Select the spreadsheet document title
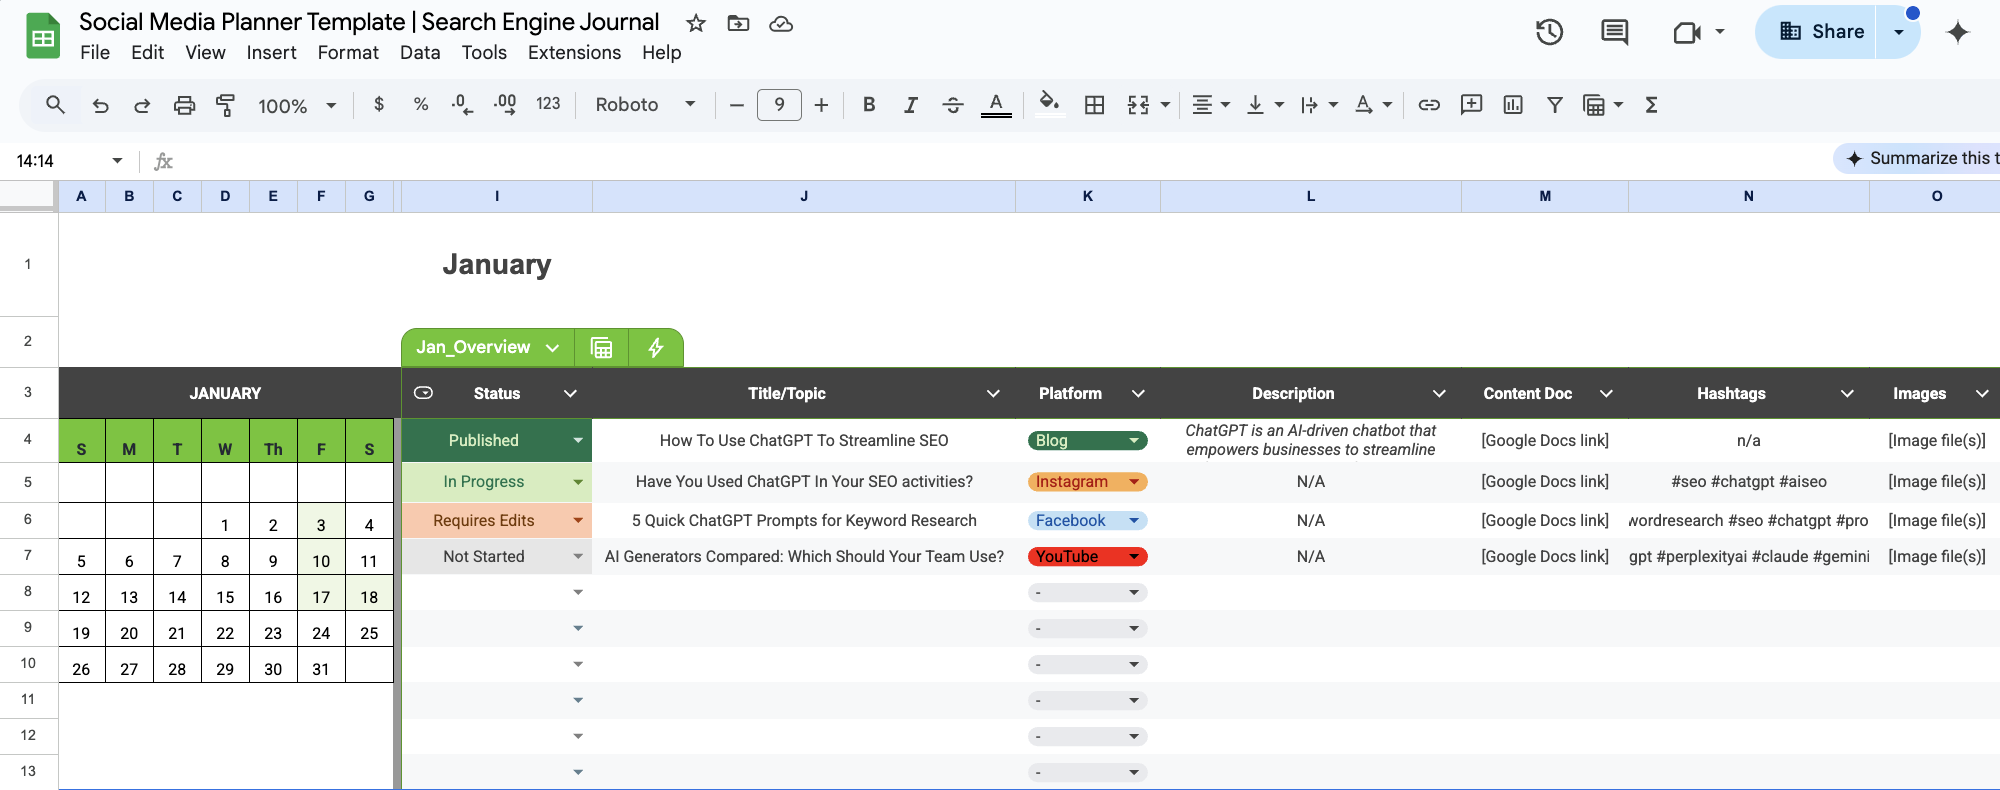2000x790 pixels. 369,22
